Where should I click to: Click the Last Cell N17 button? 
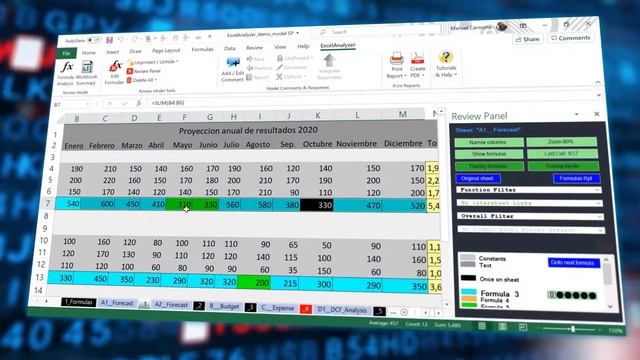562,153
